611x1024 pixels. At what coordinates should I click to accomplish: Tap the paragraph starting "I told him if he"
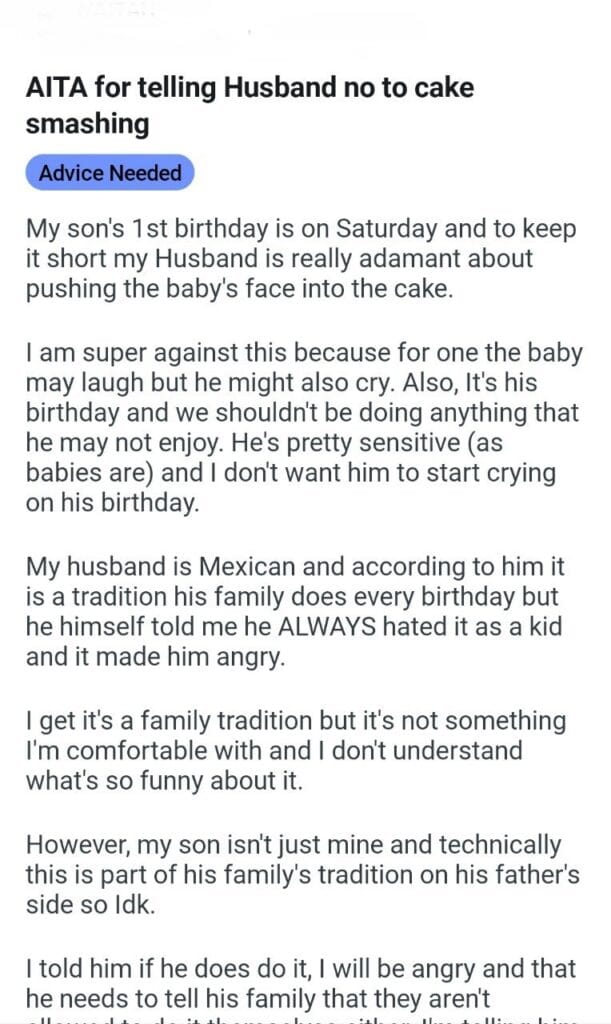(300, 983)
